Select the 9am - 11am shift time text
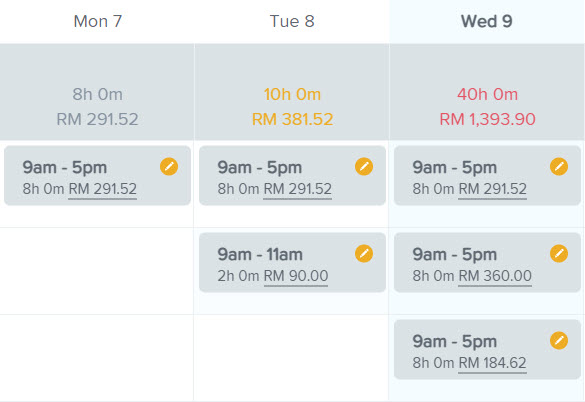This screenshot has width=585, height=402. [260, 255]
